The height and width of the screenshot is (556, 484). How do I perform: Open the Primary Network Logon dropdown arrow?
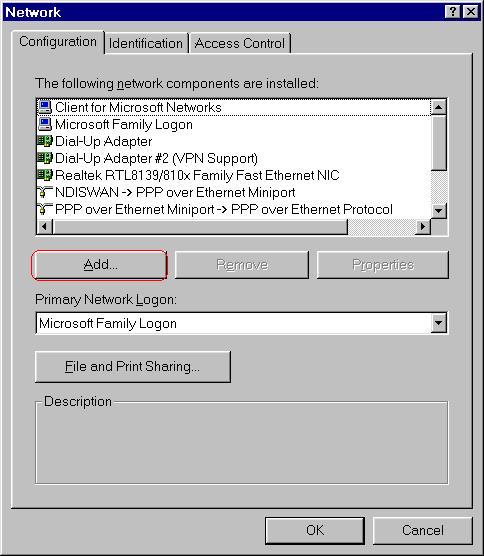pos(439,323)
